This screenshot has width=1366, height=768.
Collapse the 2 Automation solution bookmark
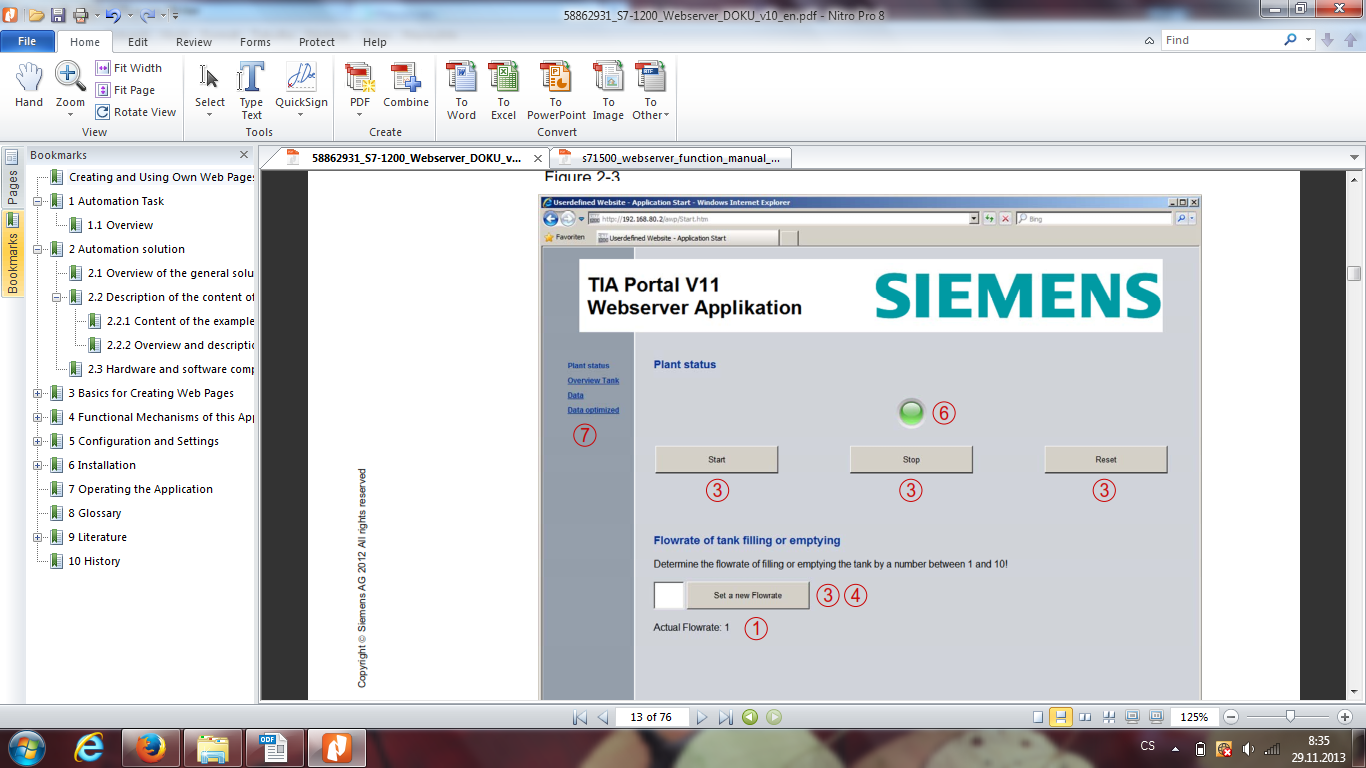pos(37,249)
